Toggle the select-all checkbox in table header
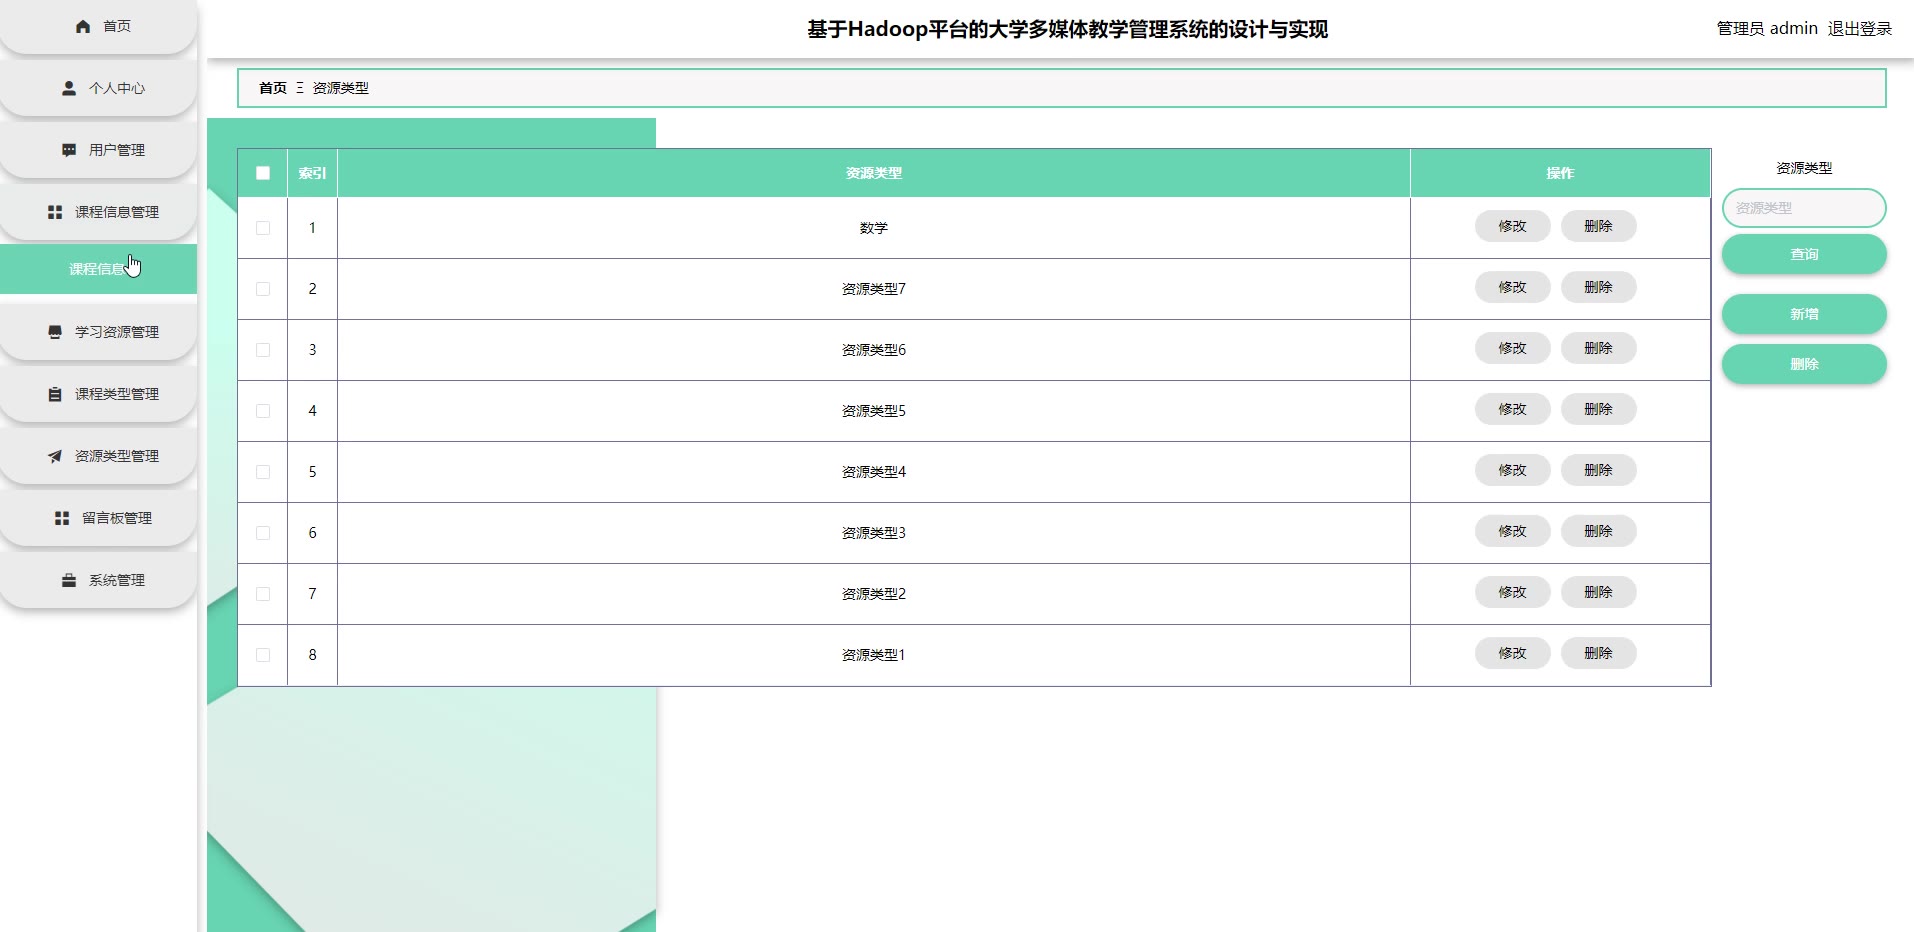Image resolution: width=1914 pixels, height=932 pixels. [263, 173]
